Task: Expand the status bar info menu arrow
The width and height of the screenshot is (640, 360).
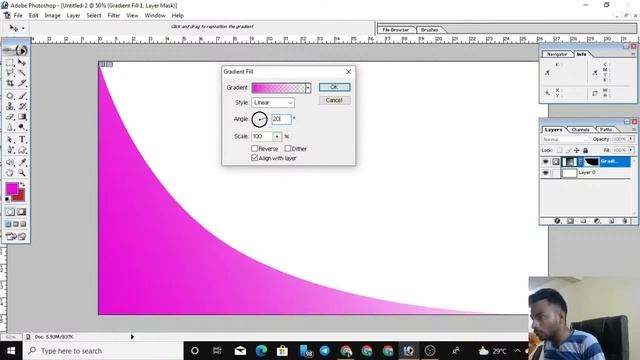Action: [132, 337]
